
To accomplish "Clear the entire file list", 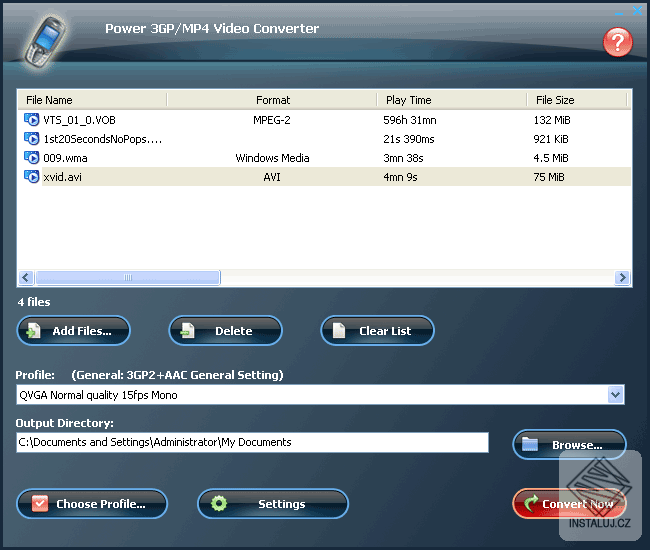I will [x=377, y=331].
